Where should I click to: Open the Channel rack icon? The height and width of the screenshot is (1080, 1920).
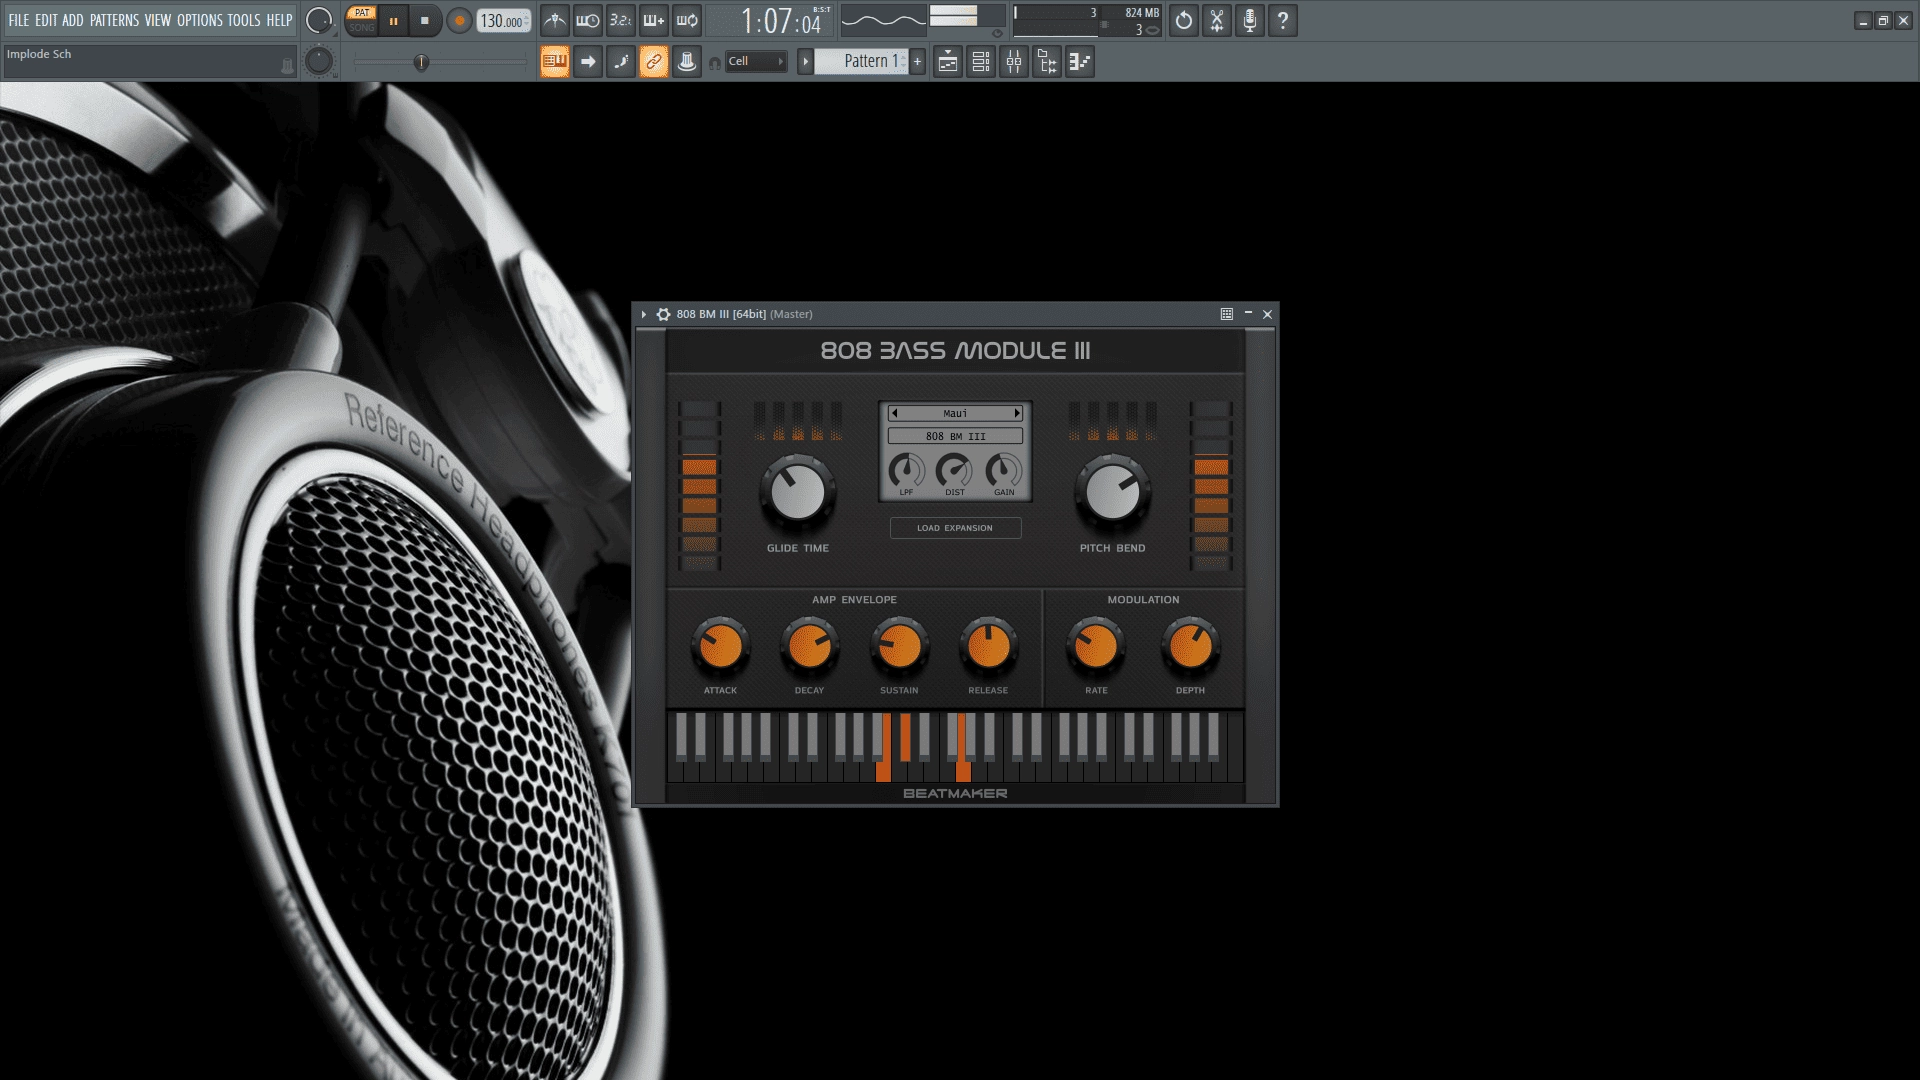981,61
